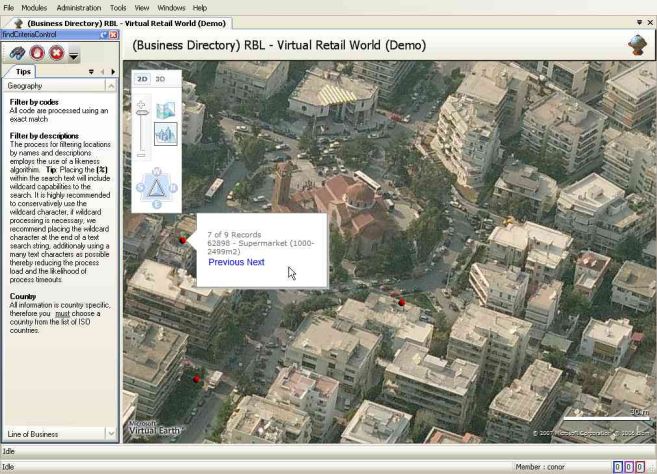Click the Next link in popup
Image resolution: width=657 pixels, height=474 pixels.
(x=256, y=262)
